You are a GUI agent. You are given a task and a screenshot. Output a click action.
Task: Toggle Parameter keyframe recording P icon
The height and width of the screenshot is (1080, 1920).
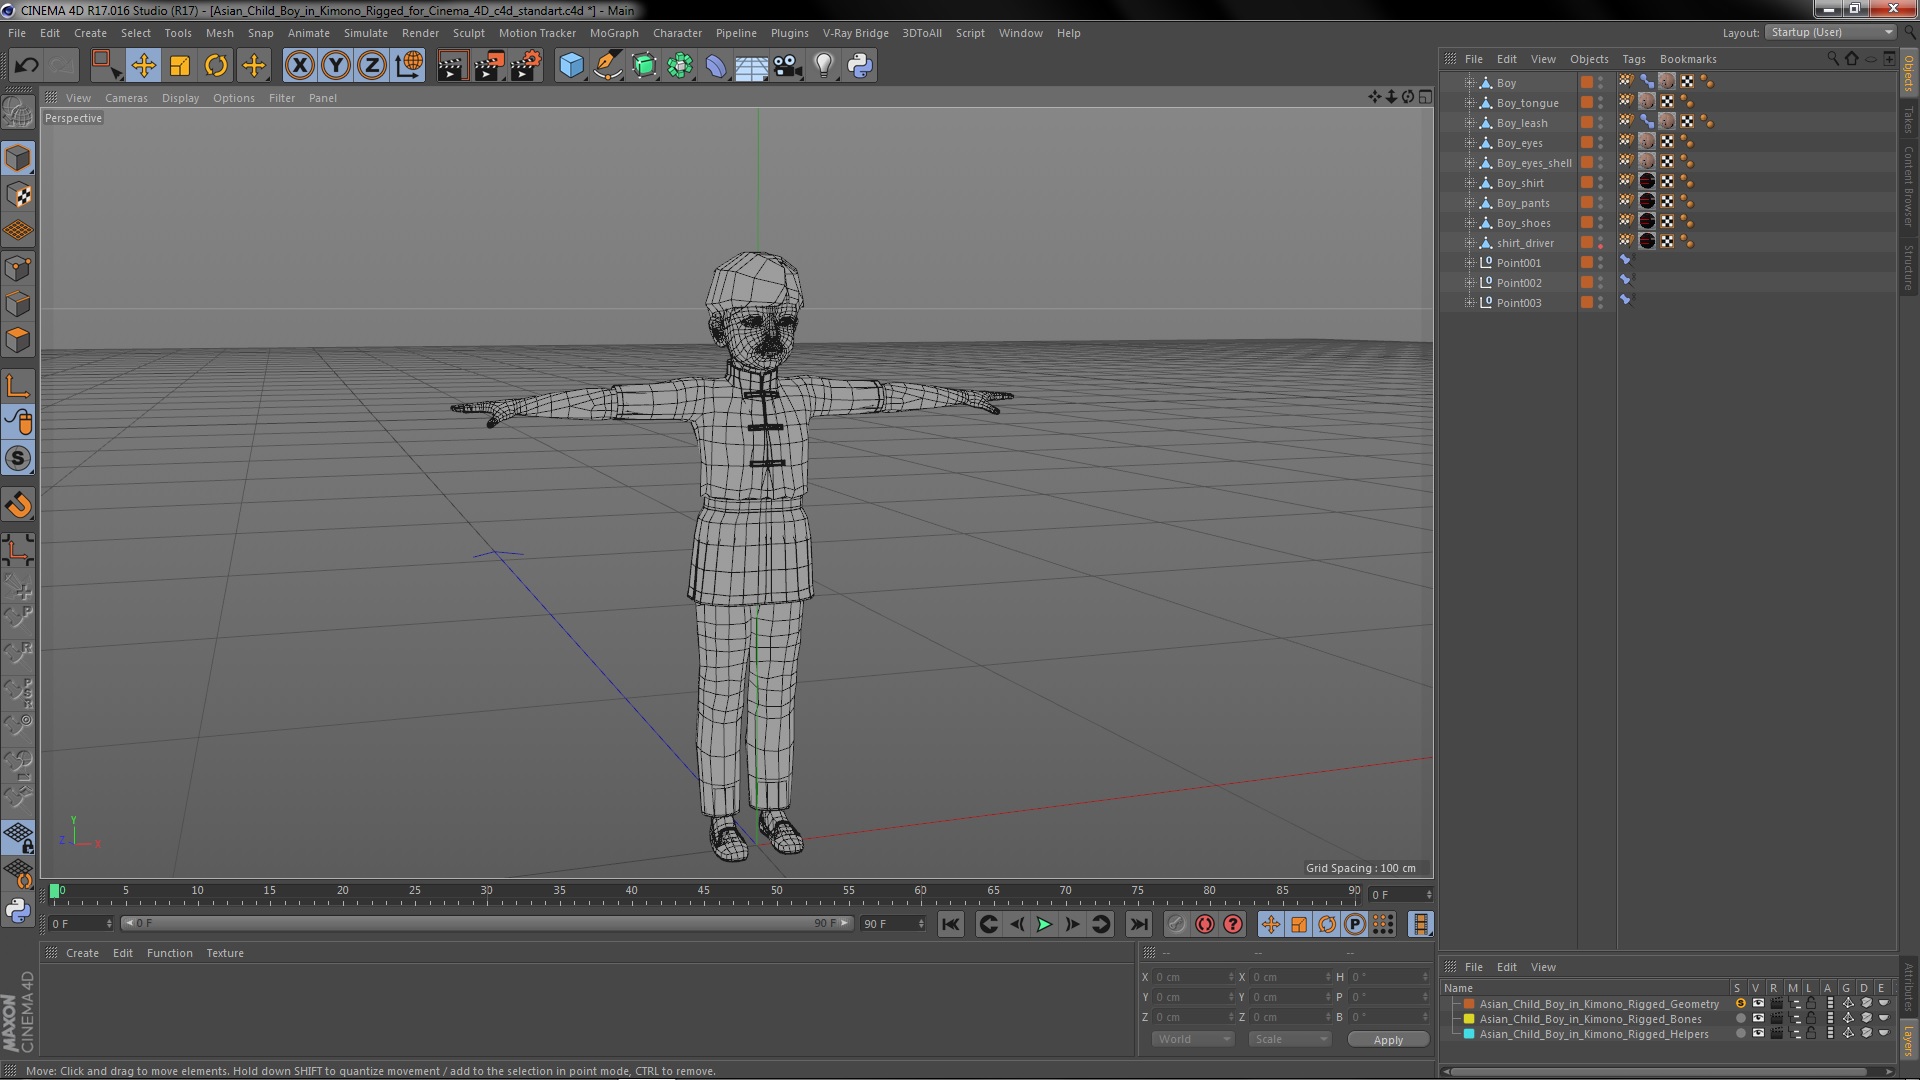click(x=1354, y=924)
